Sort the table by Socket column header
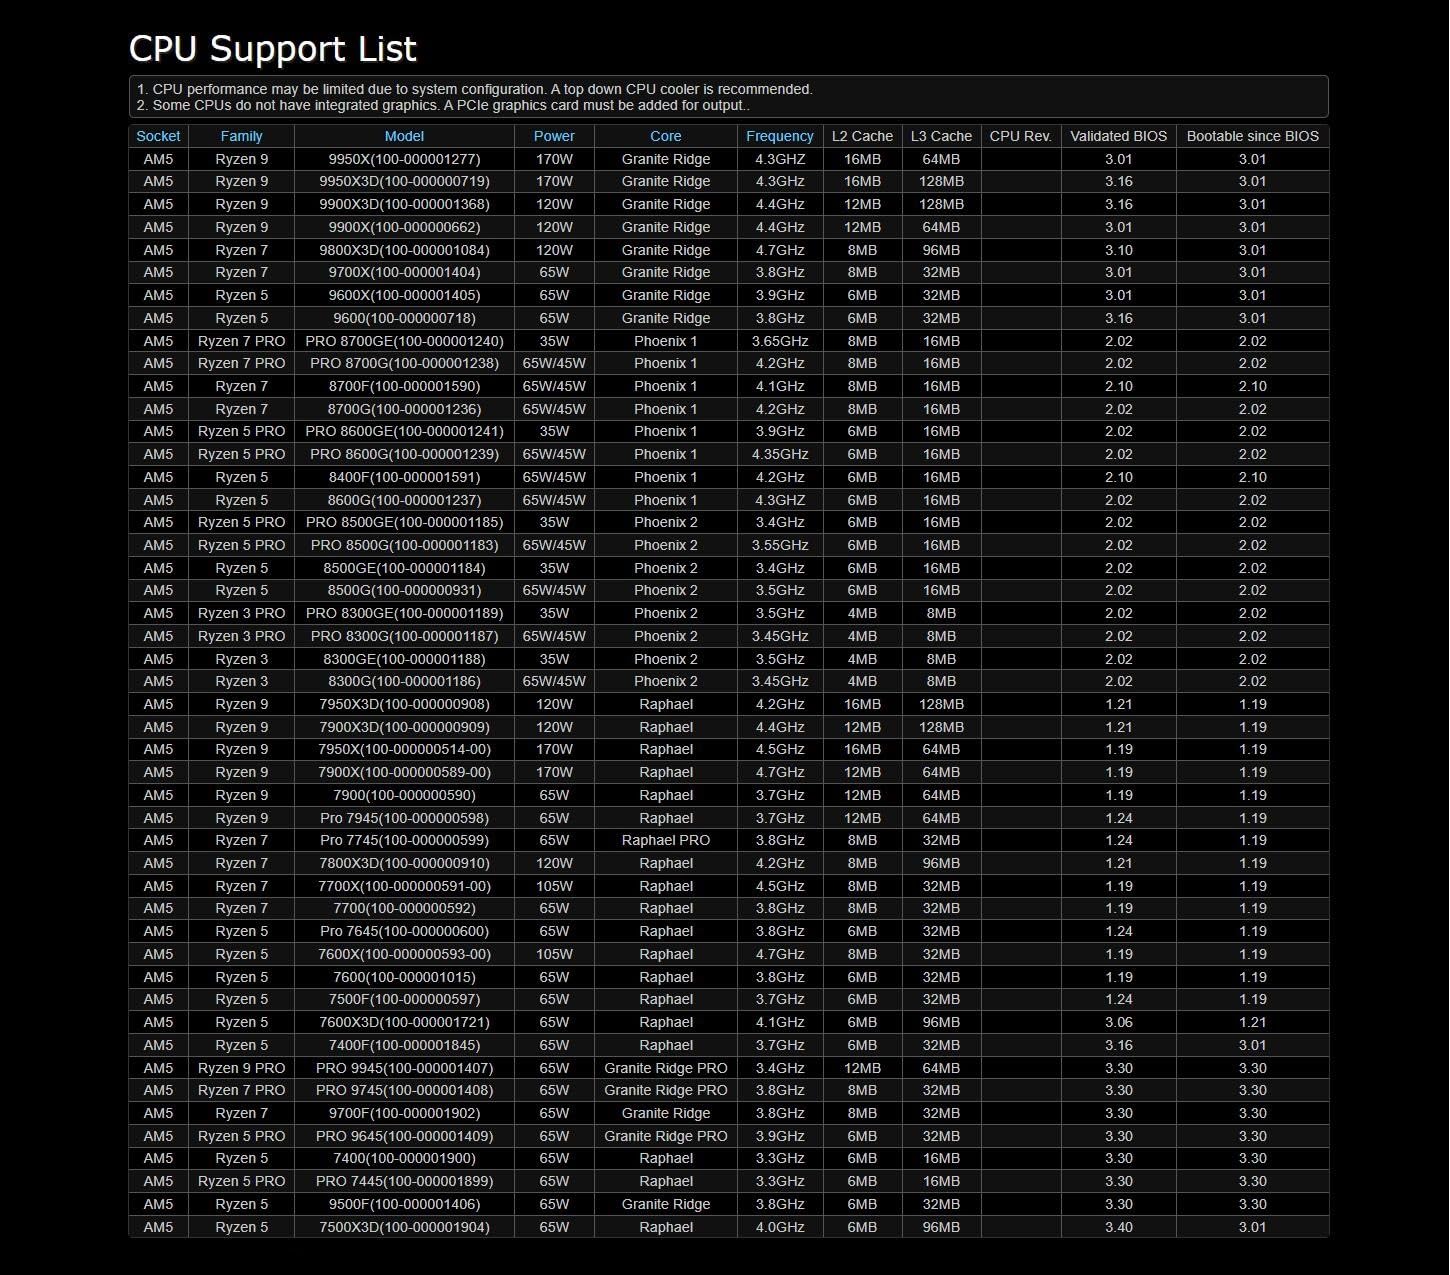The image size is (1450, 1275). point(158,136)
